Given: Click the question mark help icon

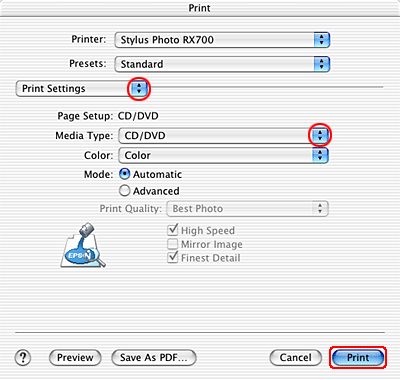Looking at the screenshot, I should (x=23, y=358).
